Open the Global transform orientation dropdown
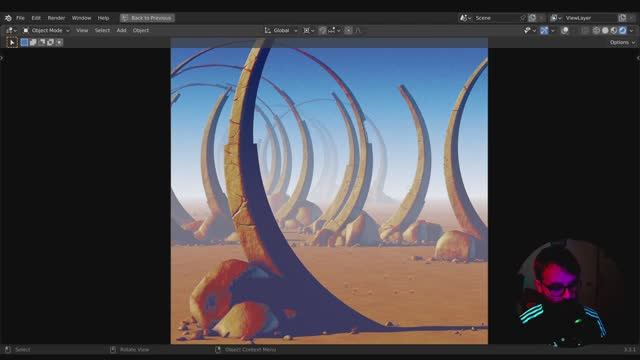Screen dimensions: 640x360 [x=281, y=30]
